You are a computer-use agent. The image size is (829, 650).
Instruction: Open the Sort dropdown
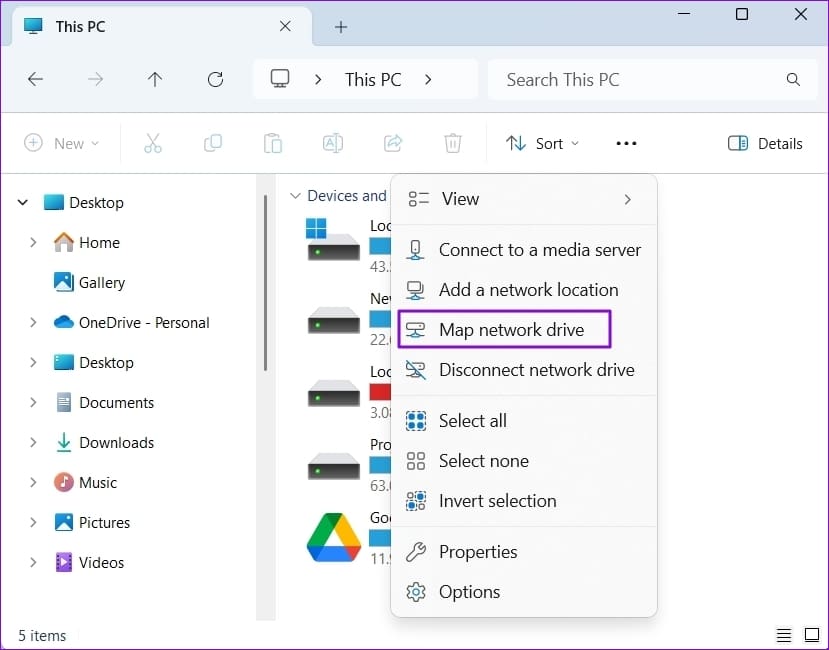point(542,143)
